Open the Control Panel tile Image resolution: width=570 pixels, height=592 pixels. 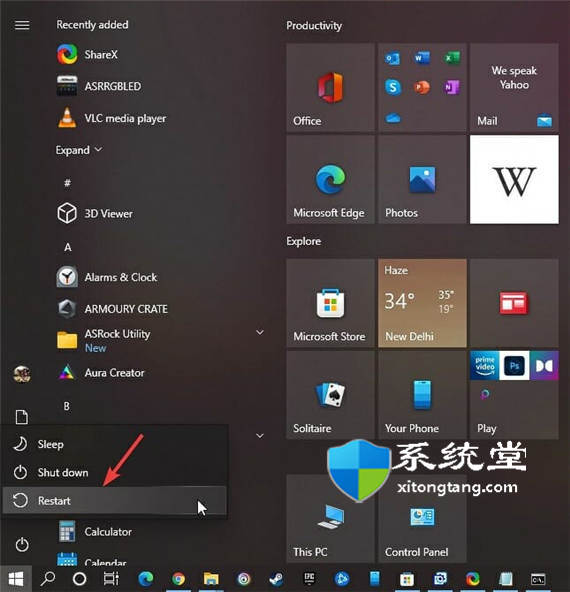tap(422, 519)
